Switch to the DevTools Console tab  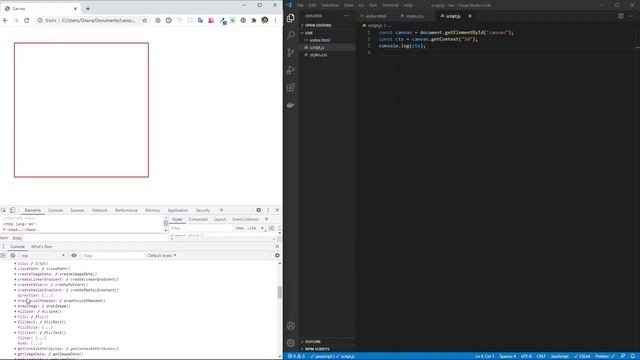[x=56, y=210]
